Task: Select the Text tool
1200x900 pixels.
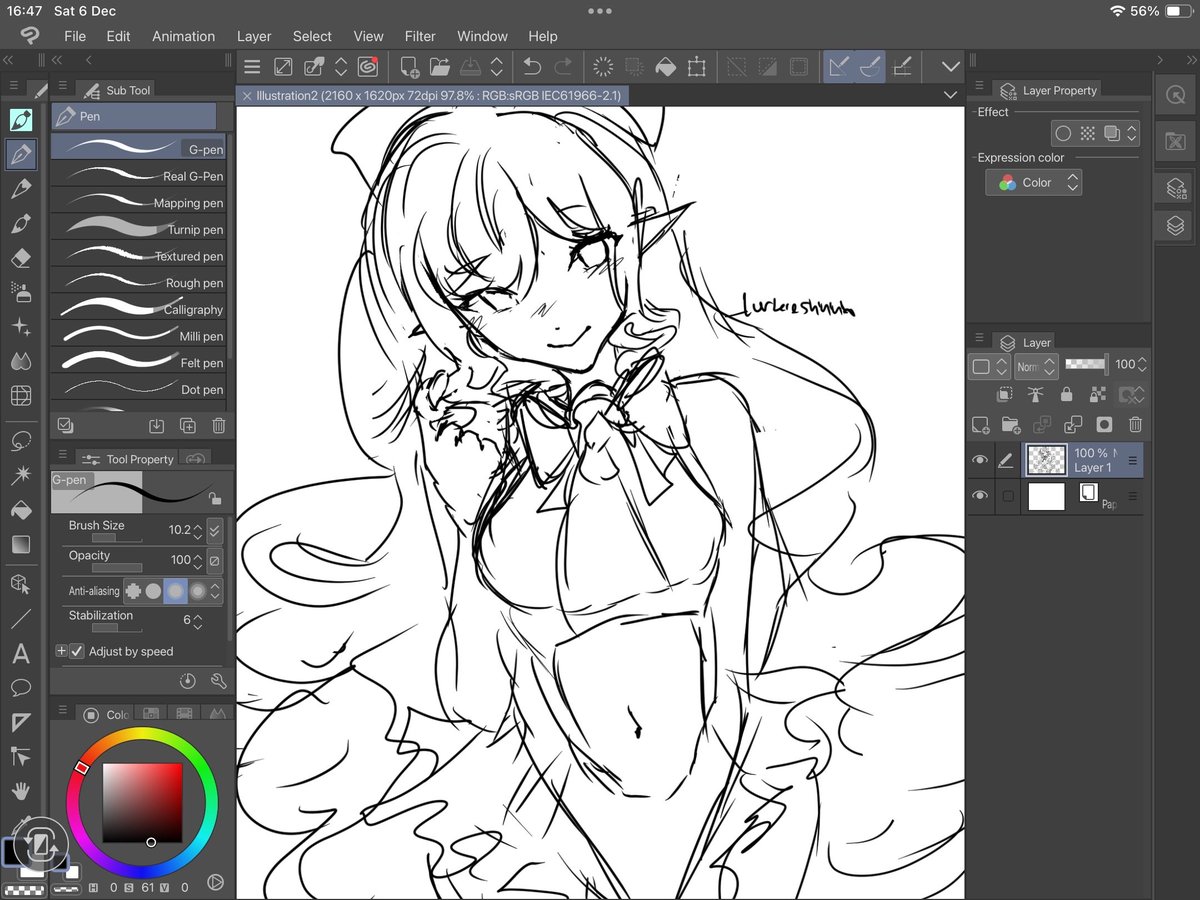Action: [x=20, y=655]
